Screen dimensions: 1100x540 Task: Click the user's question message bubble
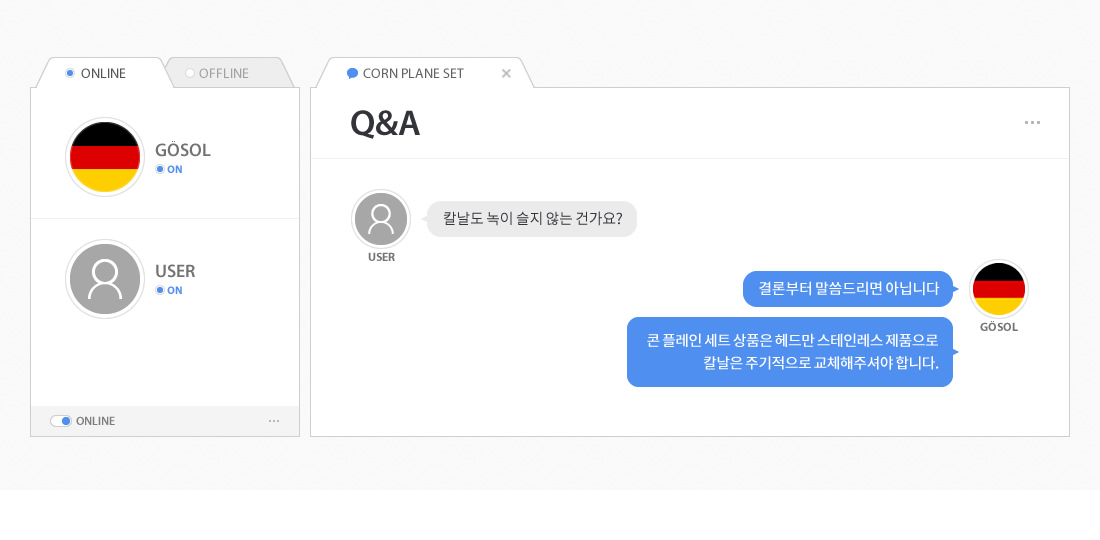pyautogui.click(x=532, y=218)
